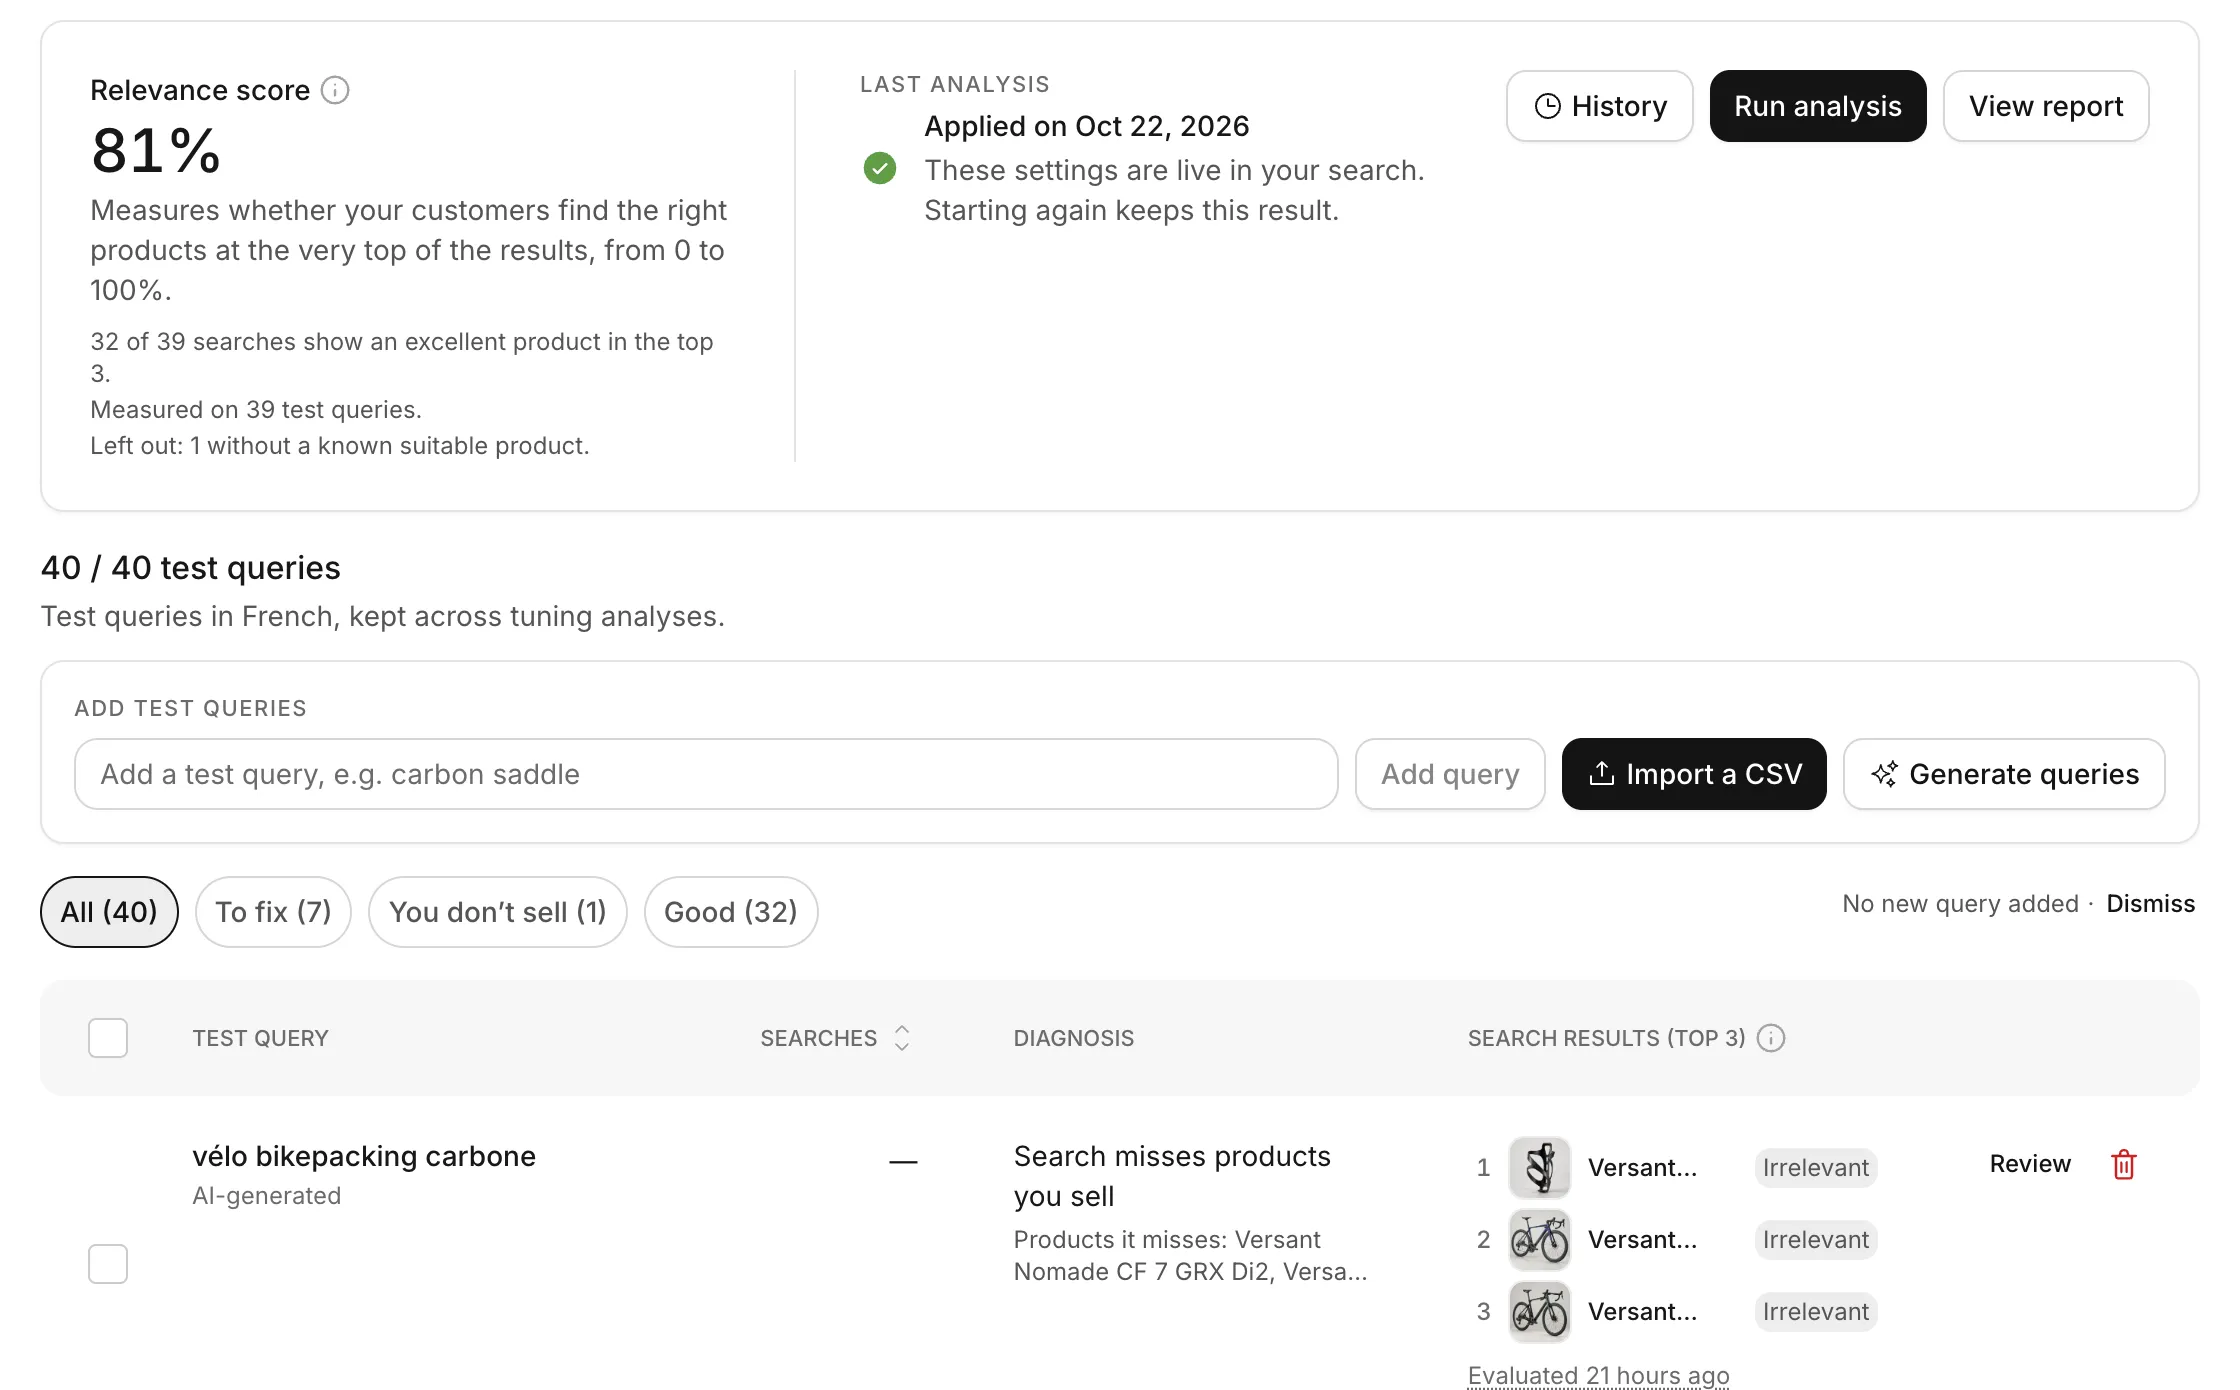The width and height of the screenshot is (2240, 1390).
Task: Open the History panel
Action: pyautogui.click(x=1600, y=106)
